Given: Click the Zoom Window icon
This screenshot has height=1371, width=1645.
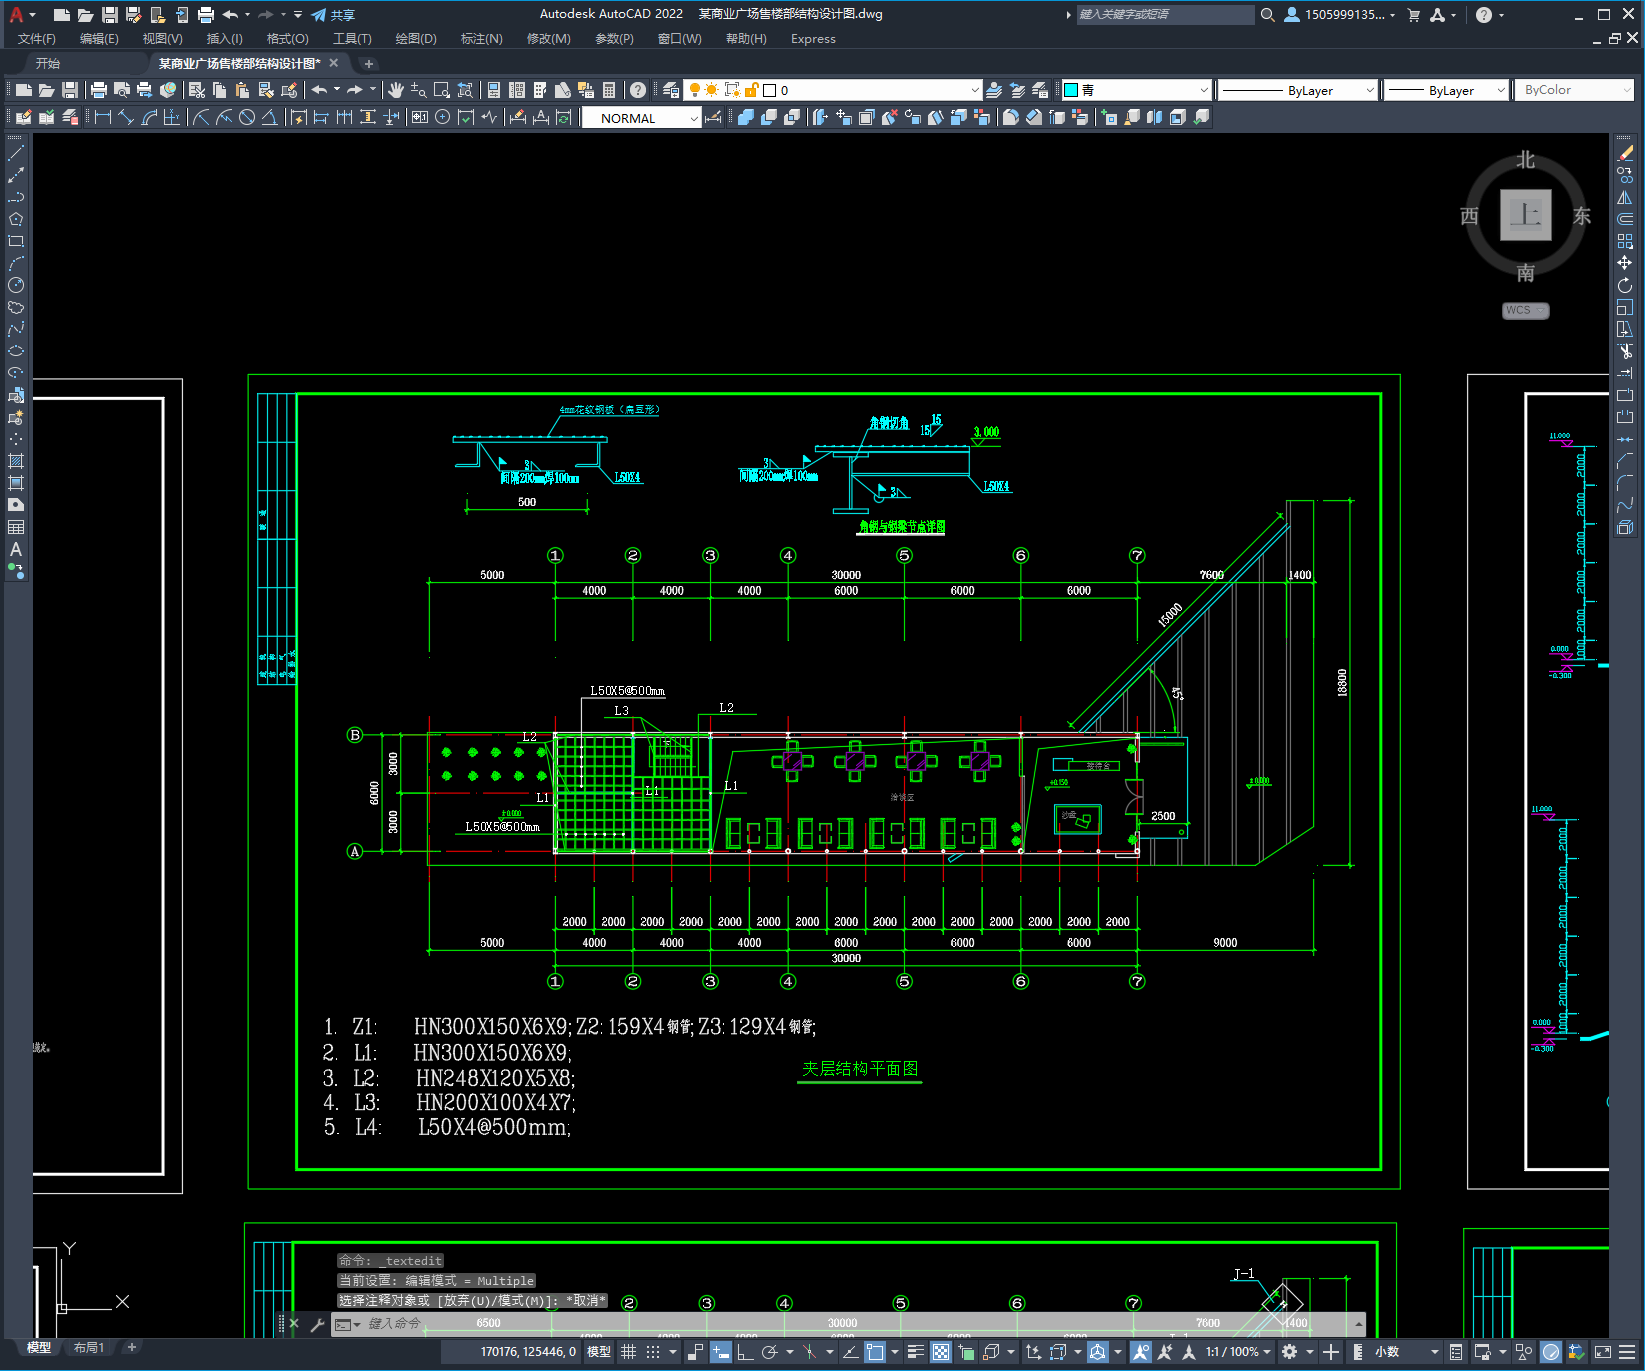Looking at the screenshot, I should click(x=441, y=90).
